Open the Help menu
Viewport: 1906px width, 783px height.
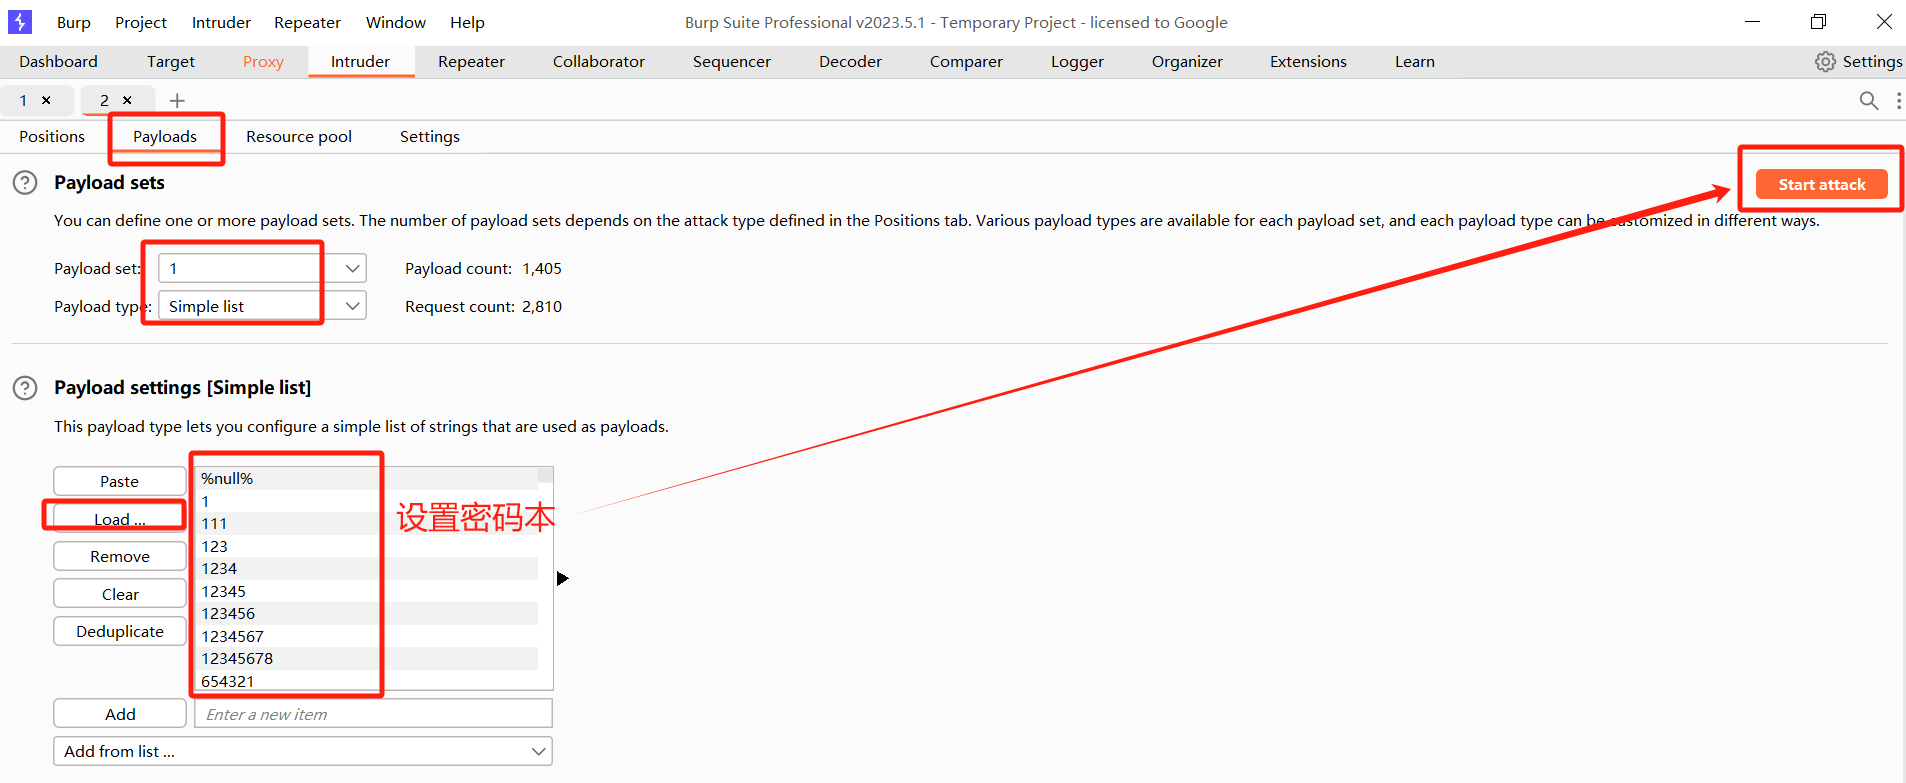(x=467, y=22)
